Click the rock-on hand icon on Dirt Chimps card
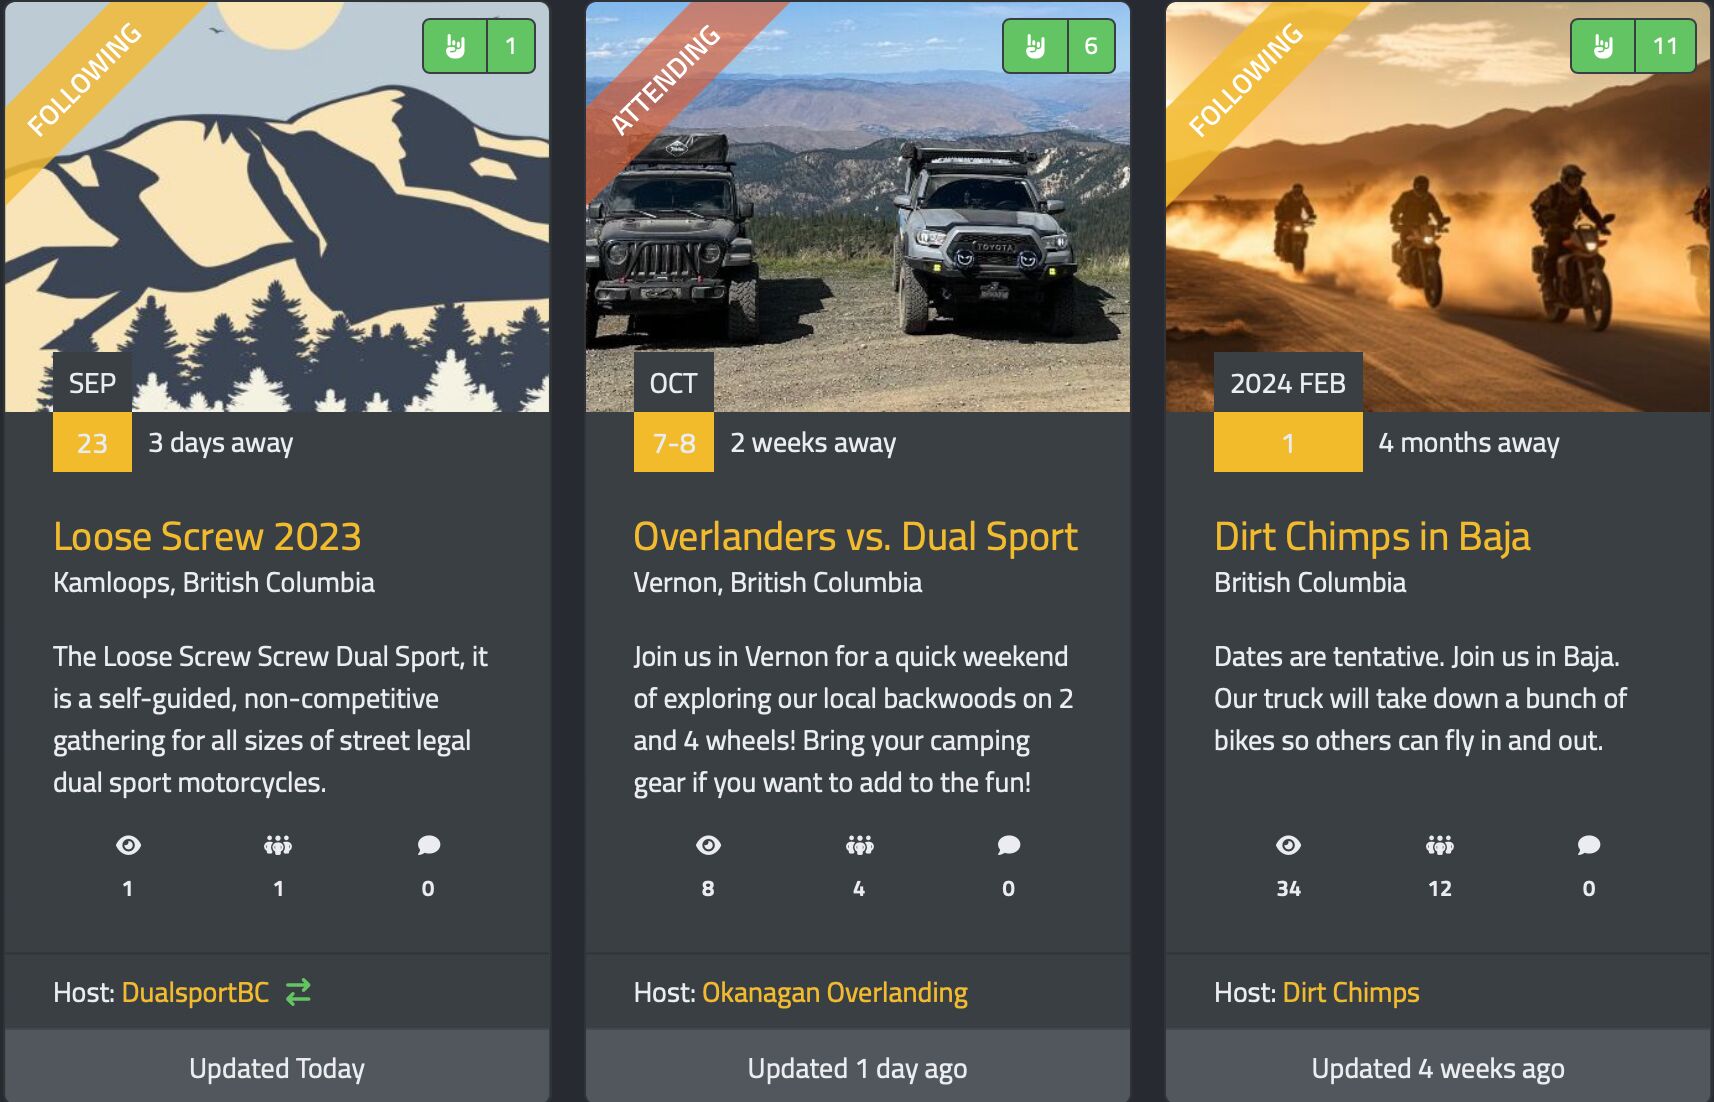Image resolution: width=1714 pixels, height=1102 pixels. pyautogui.click(x=1603, y=46)
